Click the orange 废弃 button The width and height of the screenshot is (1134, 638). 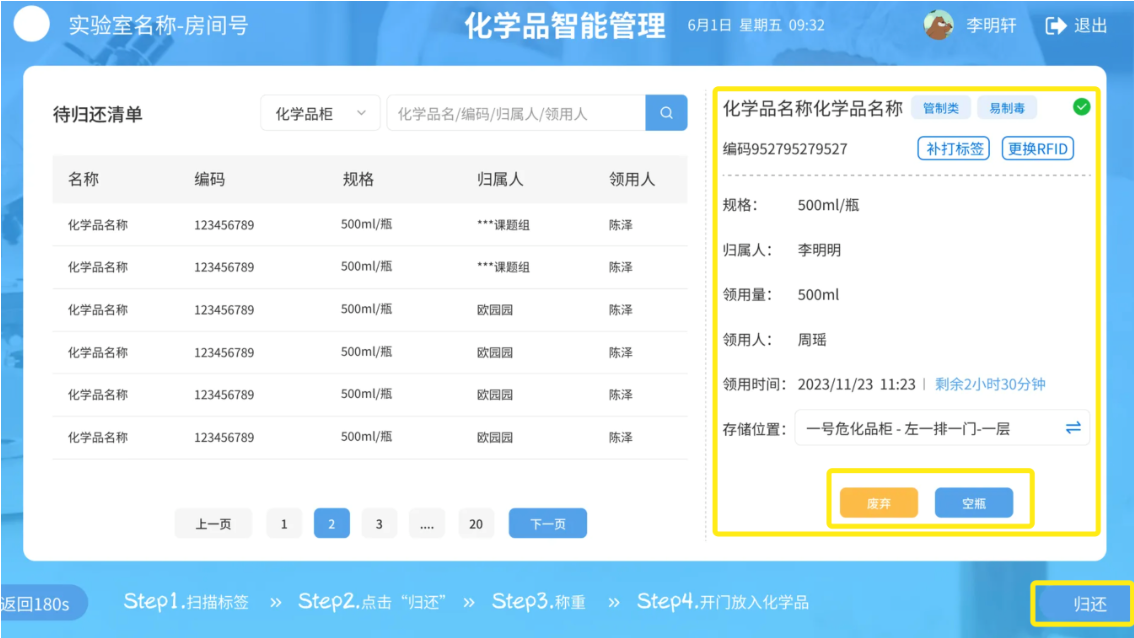(879, 503)
